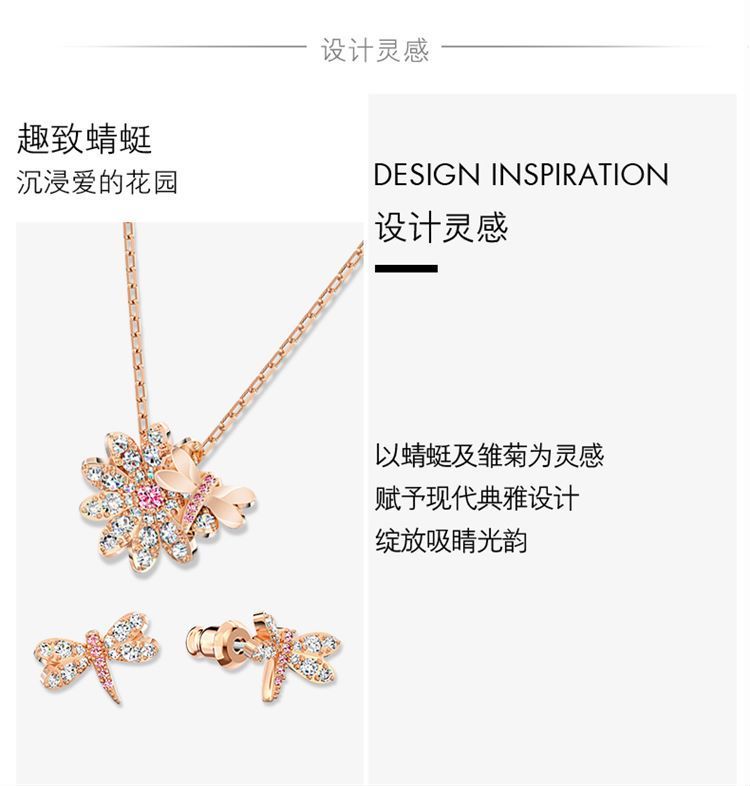Click the left necklace chain strand
Viewport: 750px width, 786px height.
[x=136, y=326]
